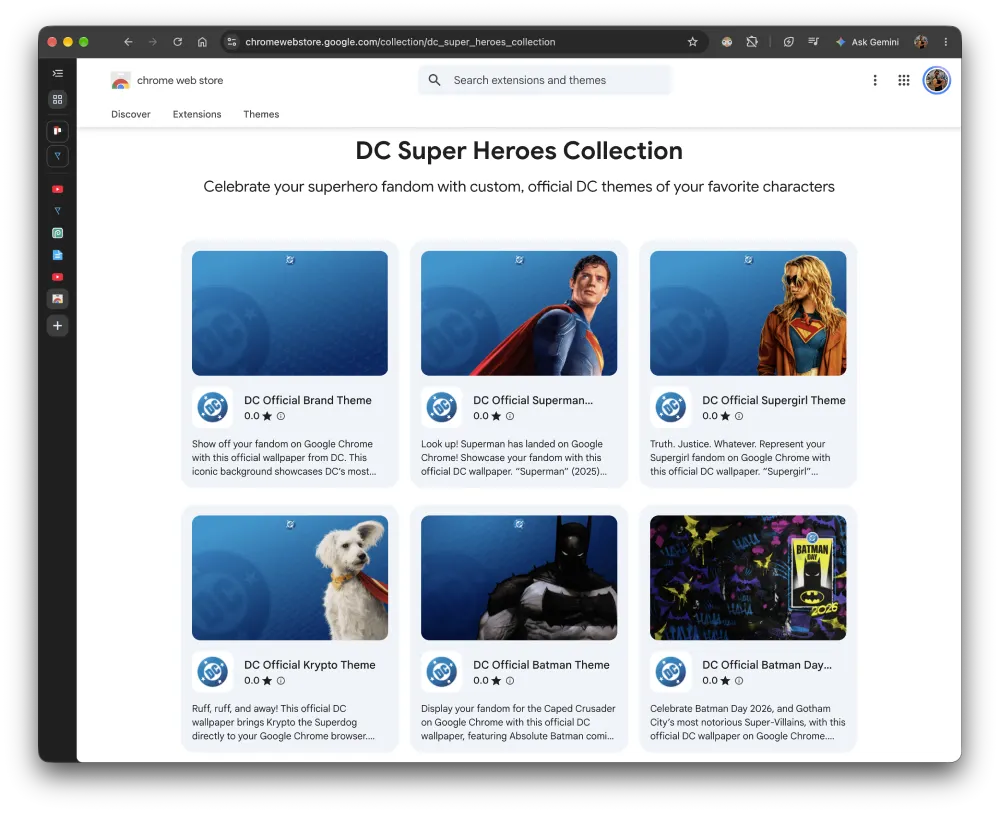Open the DC Official Batman Day... title
The width and height of the screenshot is (1000, 813).
(x=767, y=665)
